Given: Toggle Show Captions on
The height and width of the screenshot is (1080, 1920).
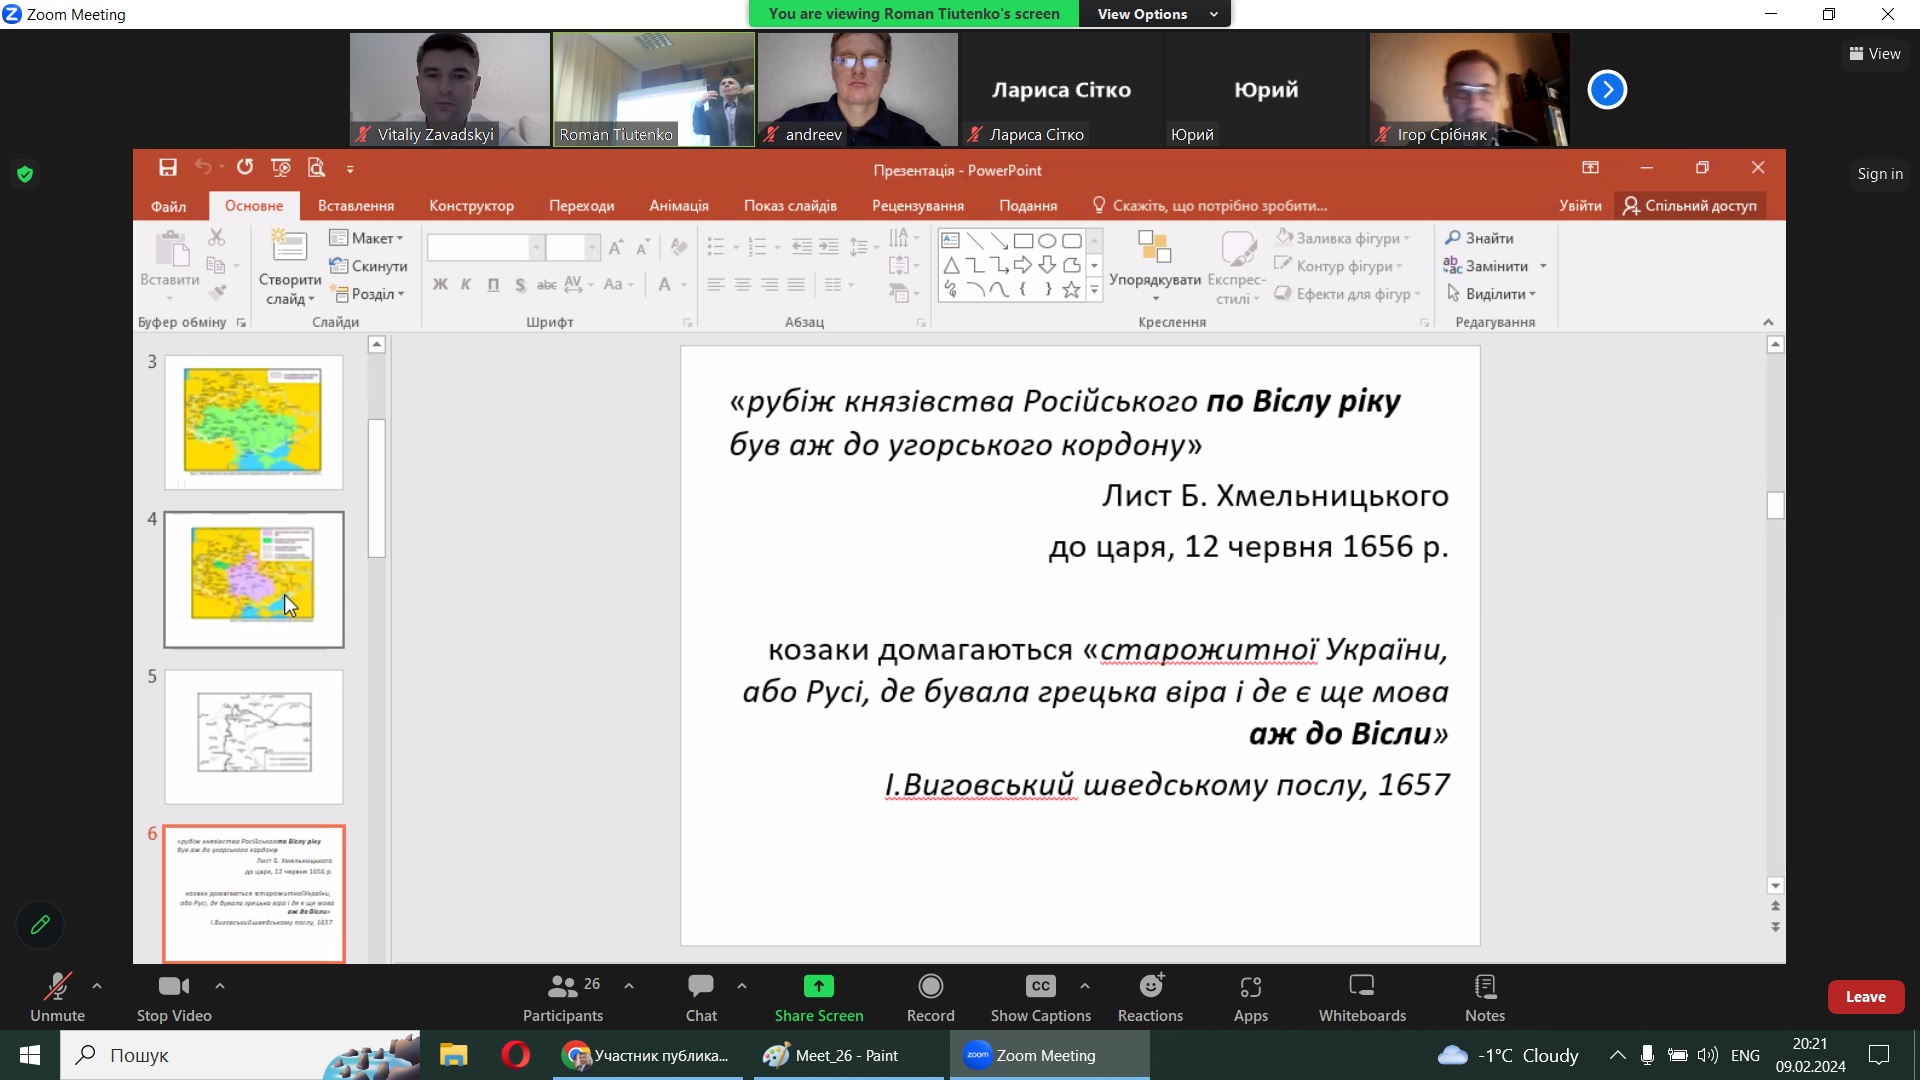Looking at the screenshot, I should pyautogui.click(x=1040, y=987).
